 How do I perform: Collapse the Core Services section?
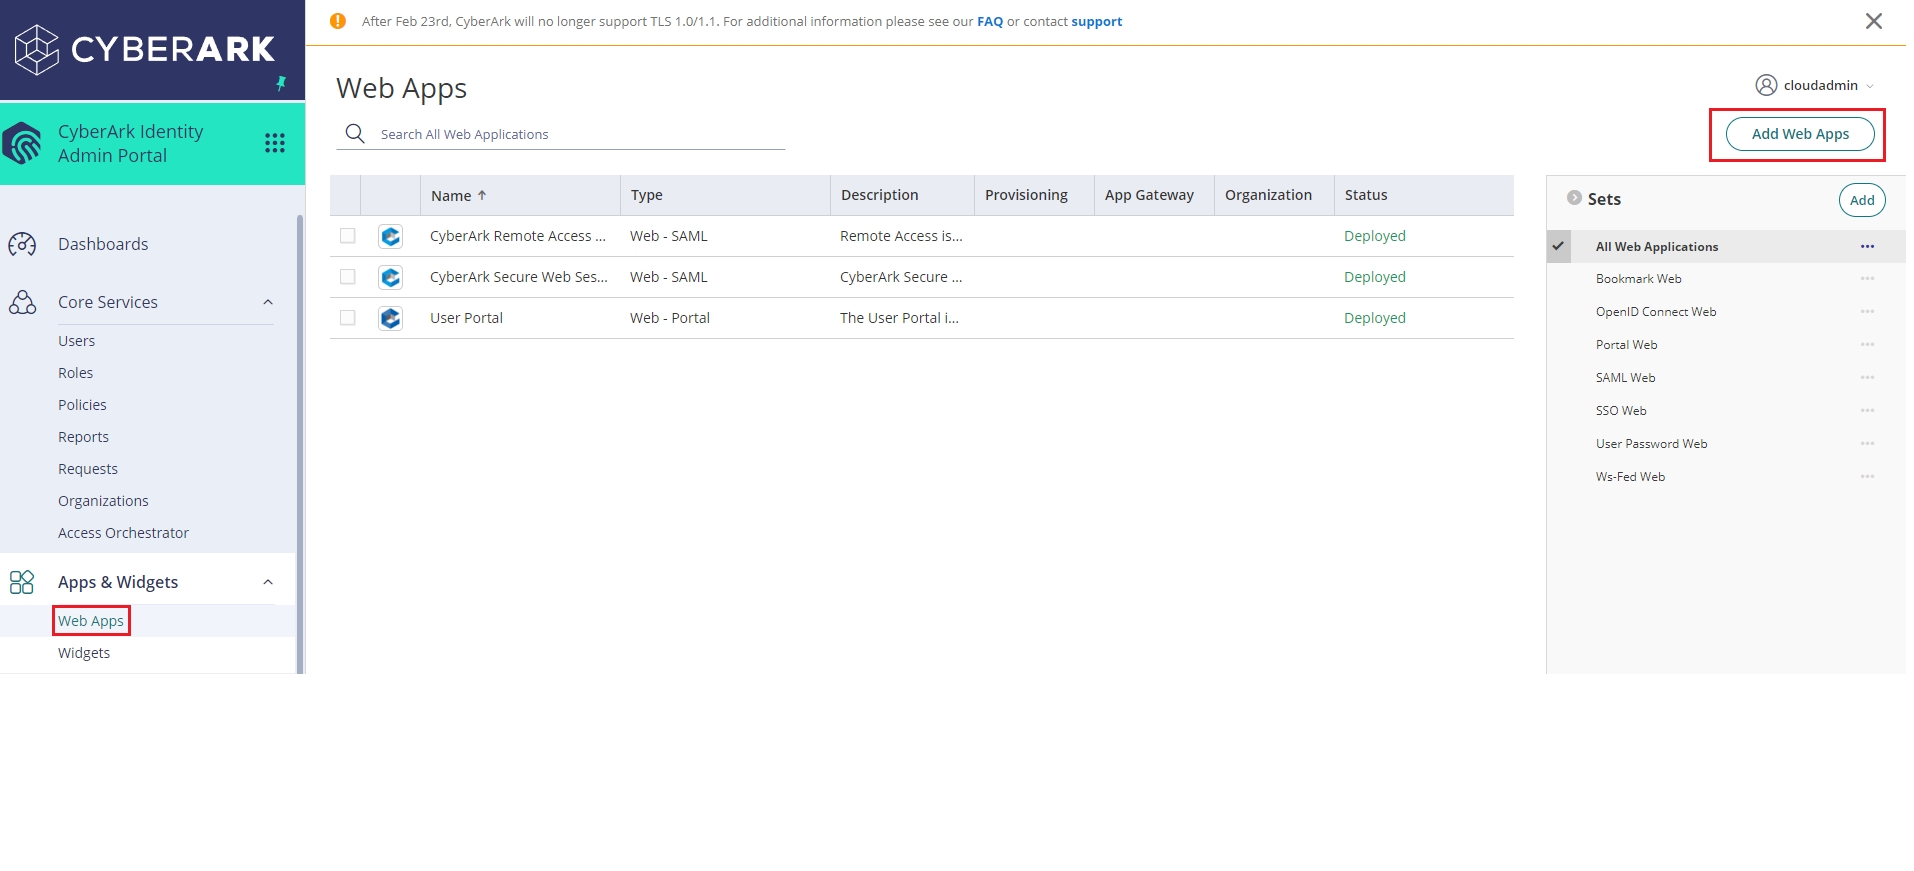tap(268, 302)
